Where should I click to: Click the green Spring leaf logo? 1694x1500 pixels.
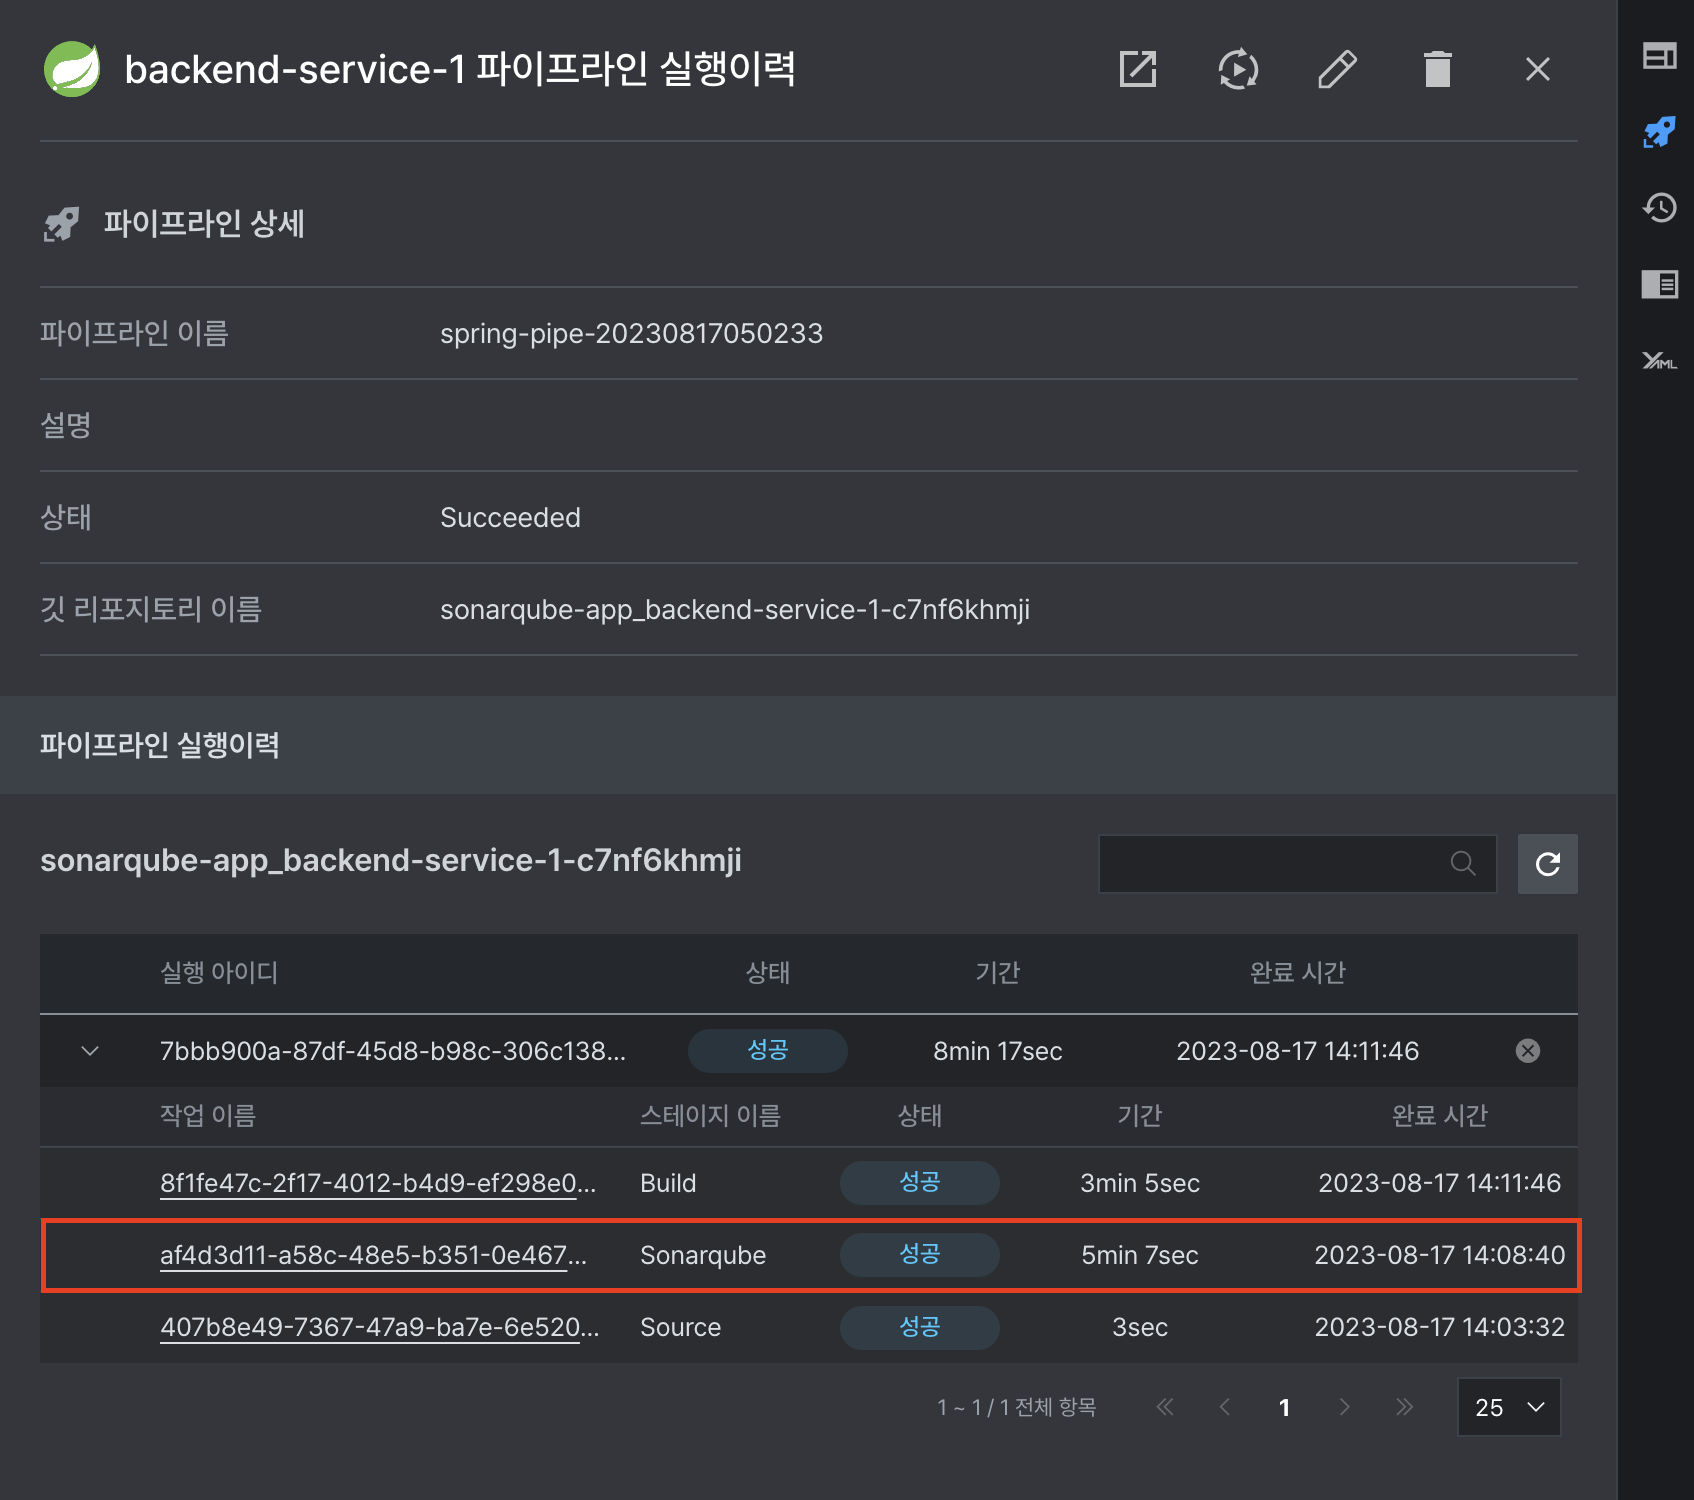click(72, 69)
